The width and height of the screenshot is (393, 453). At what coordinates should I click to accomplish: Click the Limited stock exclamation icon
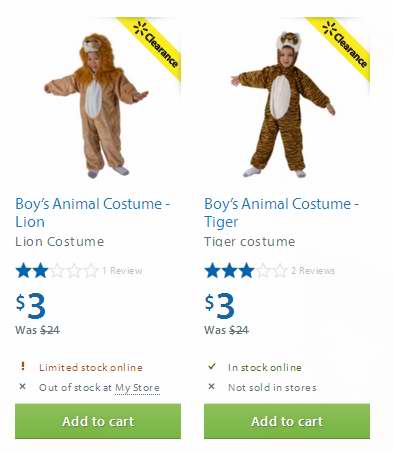23,366
